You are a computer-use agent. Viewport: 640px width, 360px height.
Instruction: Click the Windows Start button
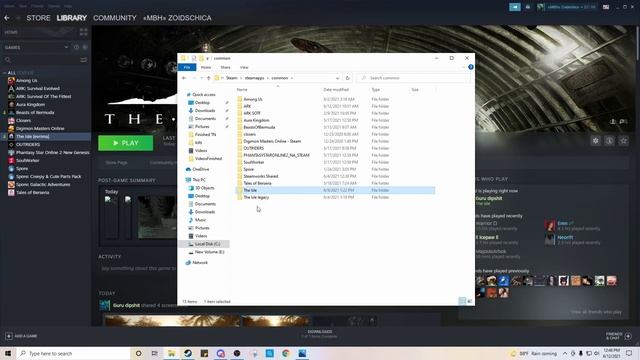pyautogui.click(x=8, y=353)
